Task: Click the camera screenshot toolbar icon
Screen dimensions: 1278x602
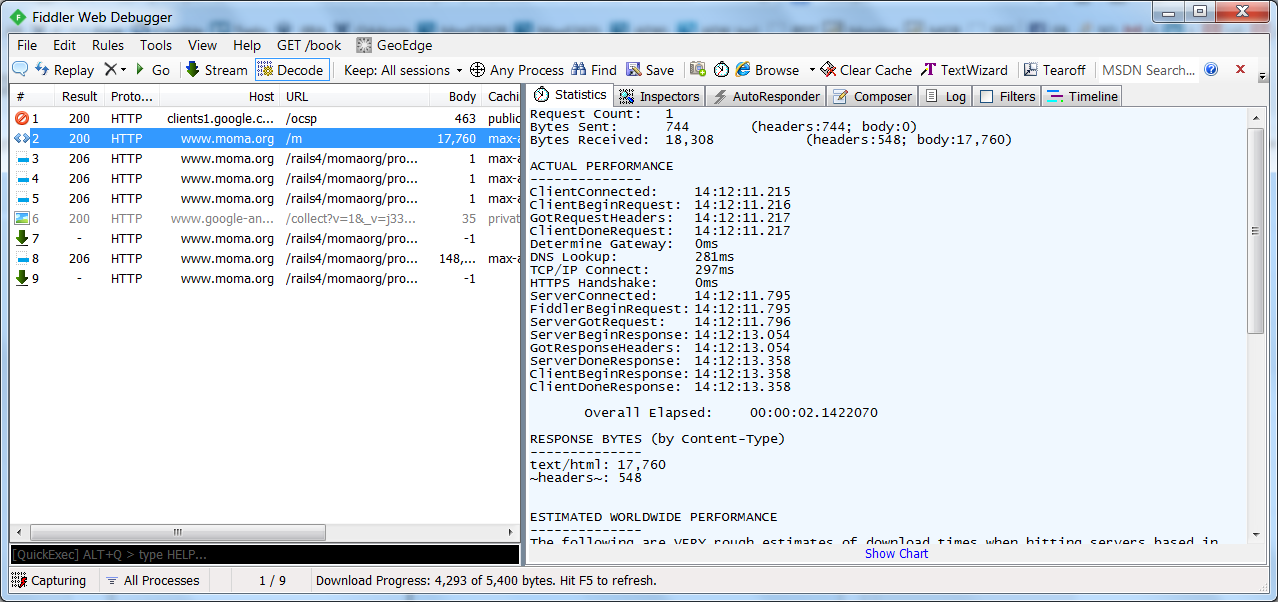Action: [x=698, y=69]
